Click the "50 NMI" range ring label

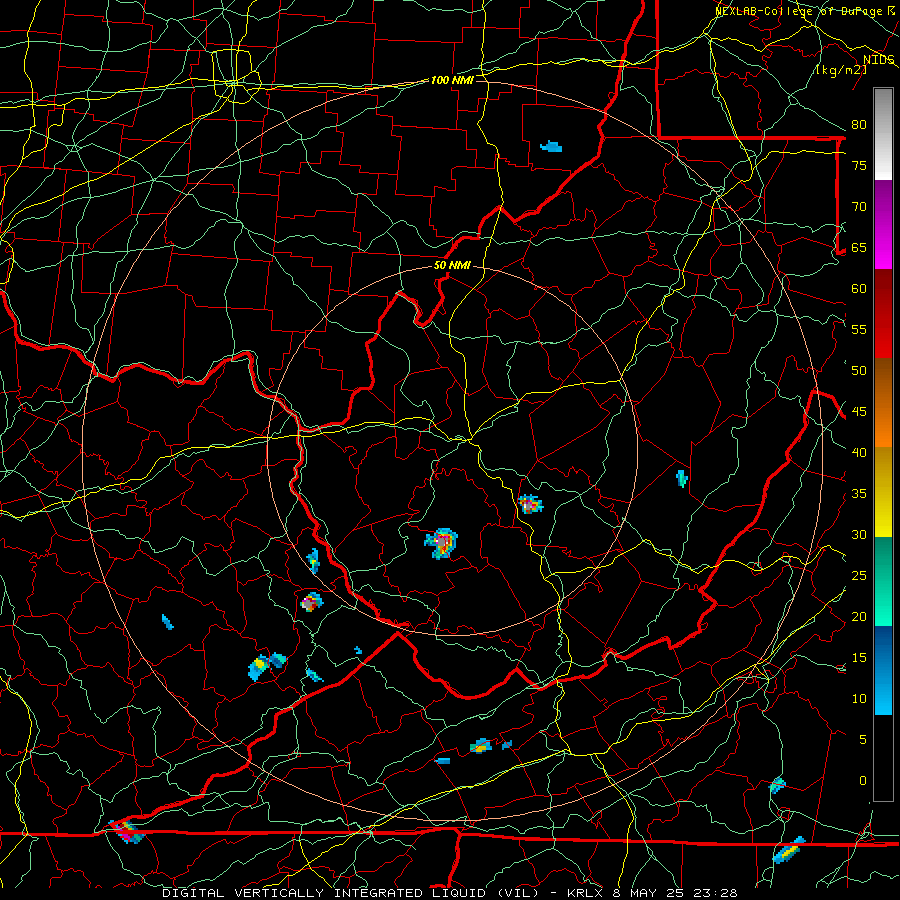[x=452, y=265]
